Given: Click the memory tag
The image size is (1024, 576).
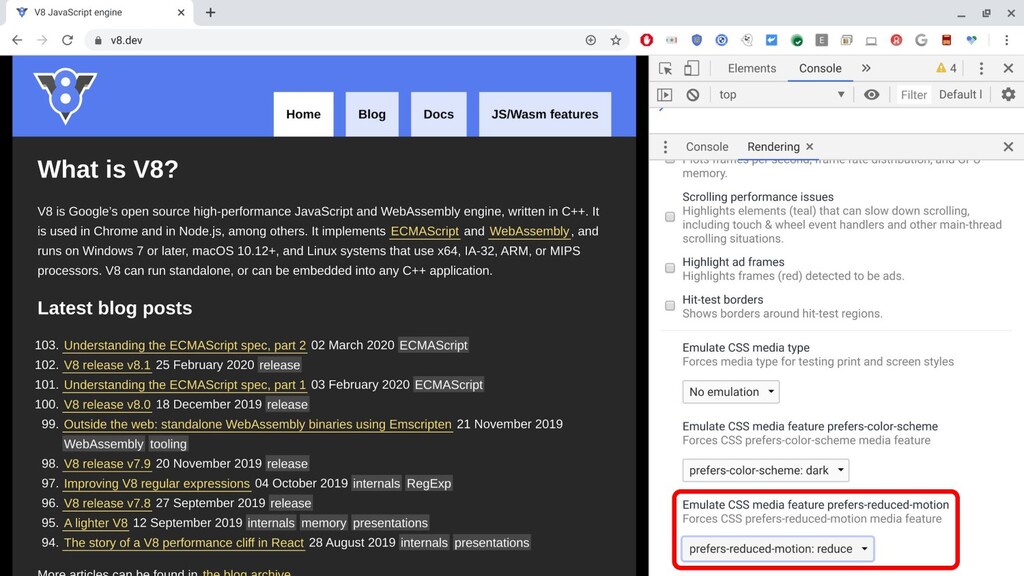Looking at the screenshot, I should tap(323, 523).
